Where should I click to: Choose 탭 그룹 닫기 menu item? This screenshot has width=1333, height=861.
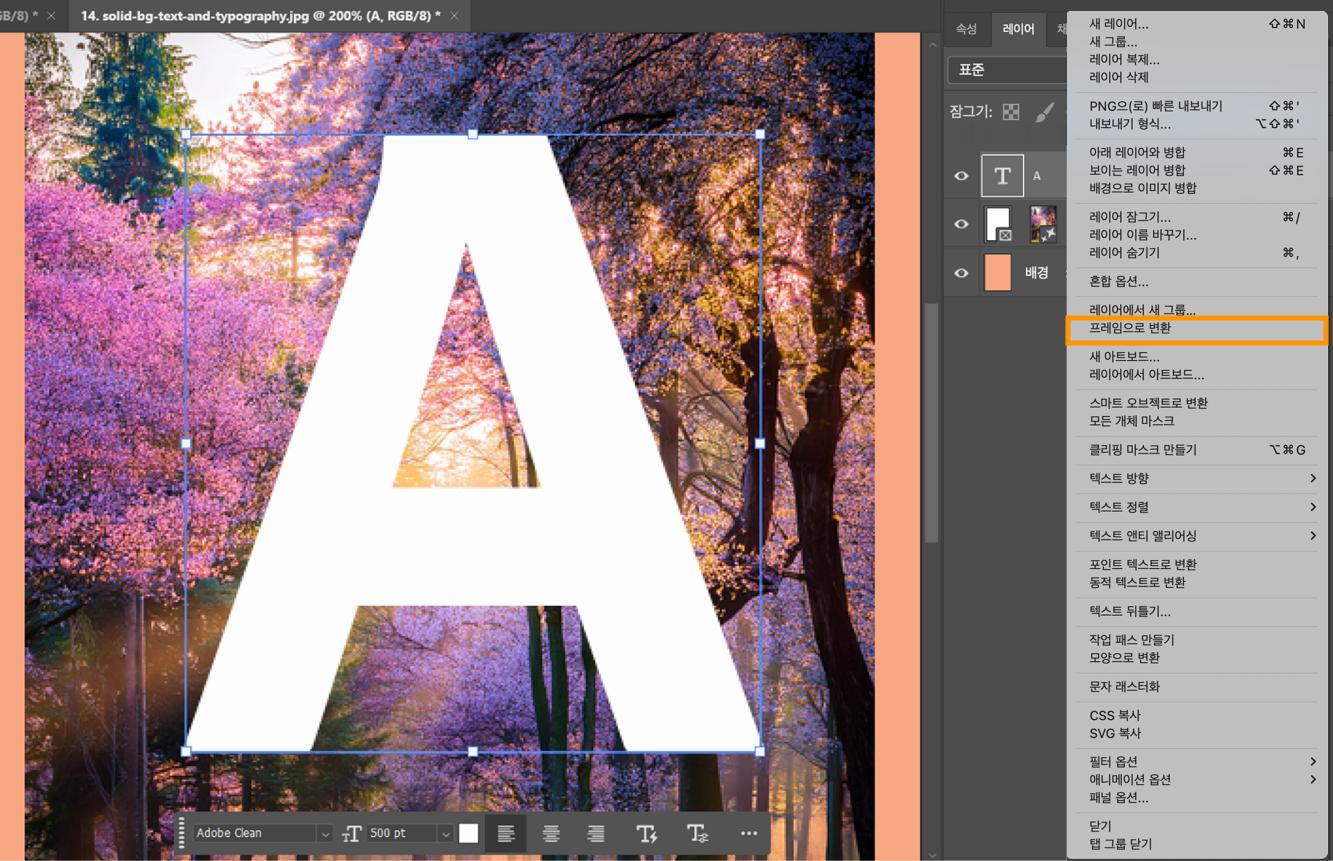[x=1198, y=845]
